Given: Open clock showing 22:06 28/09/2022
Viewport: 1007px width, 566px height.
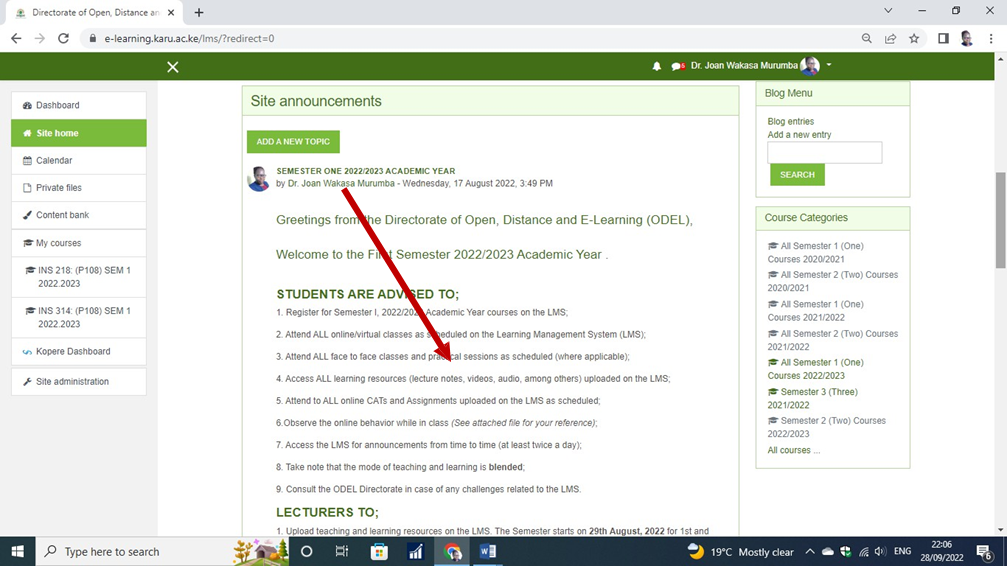Looking at the screenshot, I should click(x=941, y=551).
